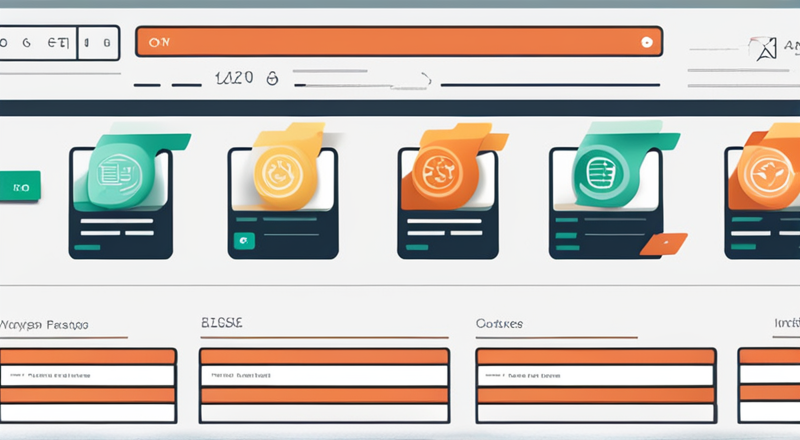Viewport: 800px width, 440px height.
Task: Select the orange bird coin icon card
Action: pyautogui.click(x=767, y=174)
